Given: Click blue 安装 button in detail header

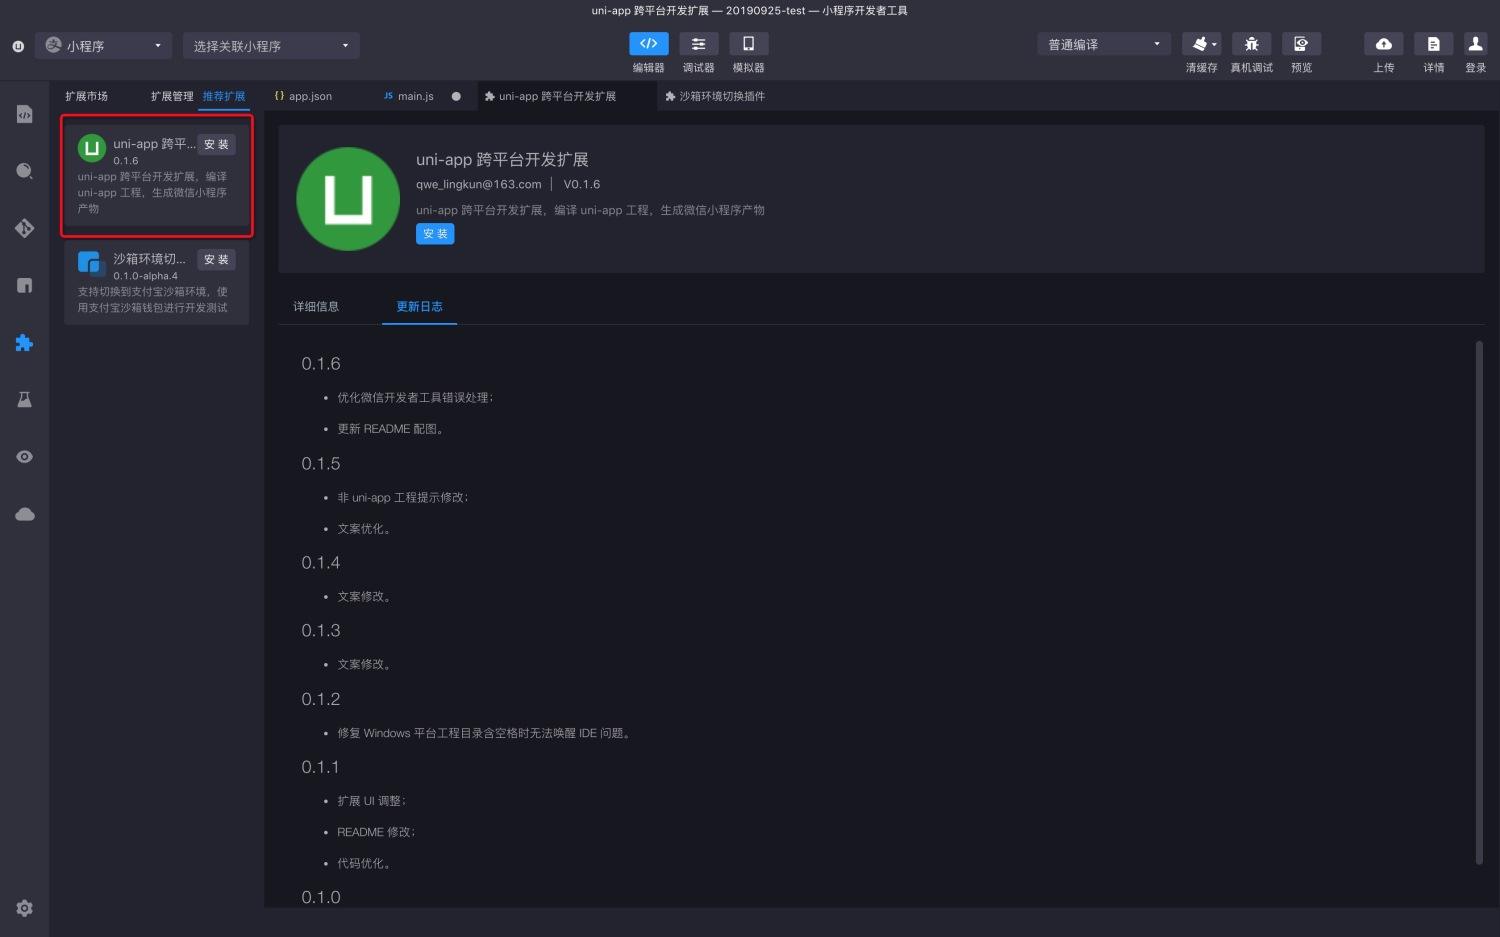Looking at the screenshot, I should [435, 233].
